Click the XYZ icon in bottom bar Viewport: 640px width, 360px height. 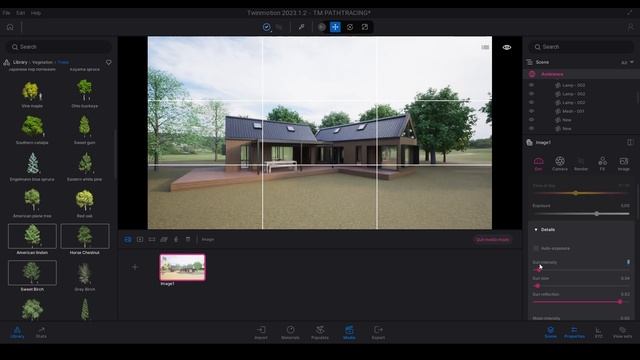(598, 332)
